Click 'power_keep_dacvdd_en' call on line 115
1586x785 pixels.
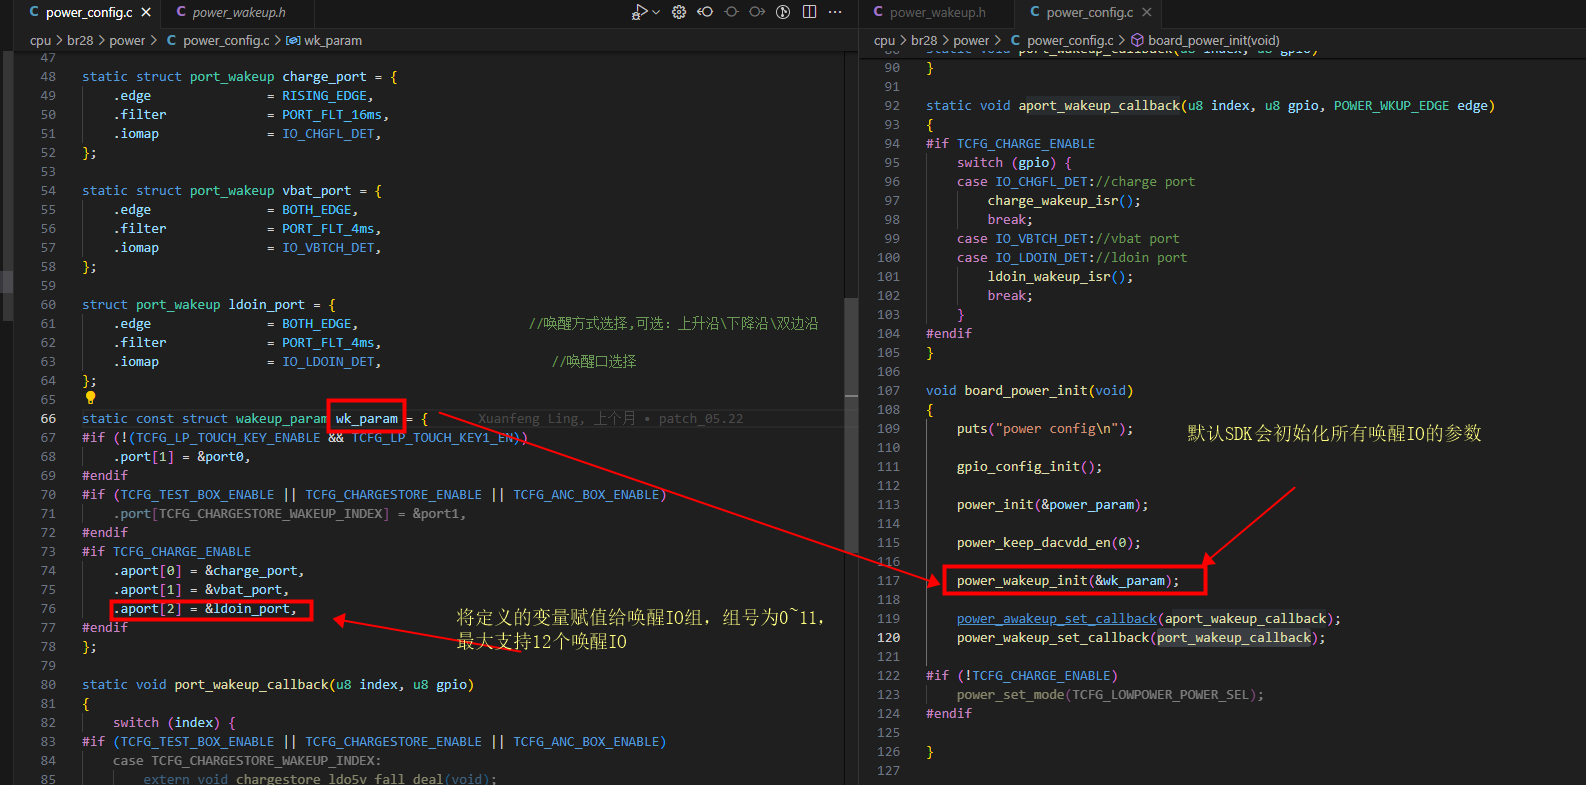[x=1034, y=543]
